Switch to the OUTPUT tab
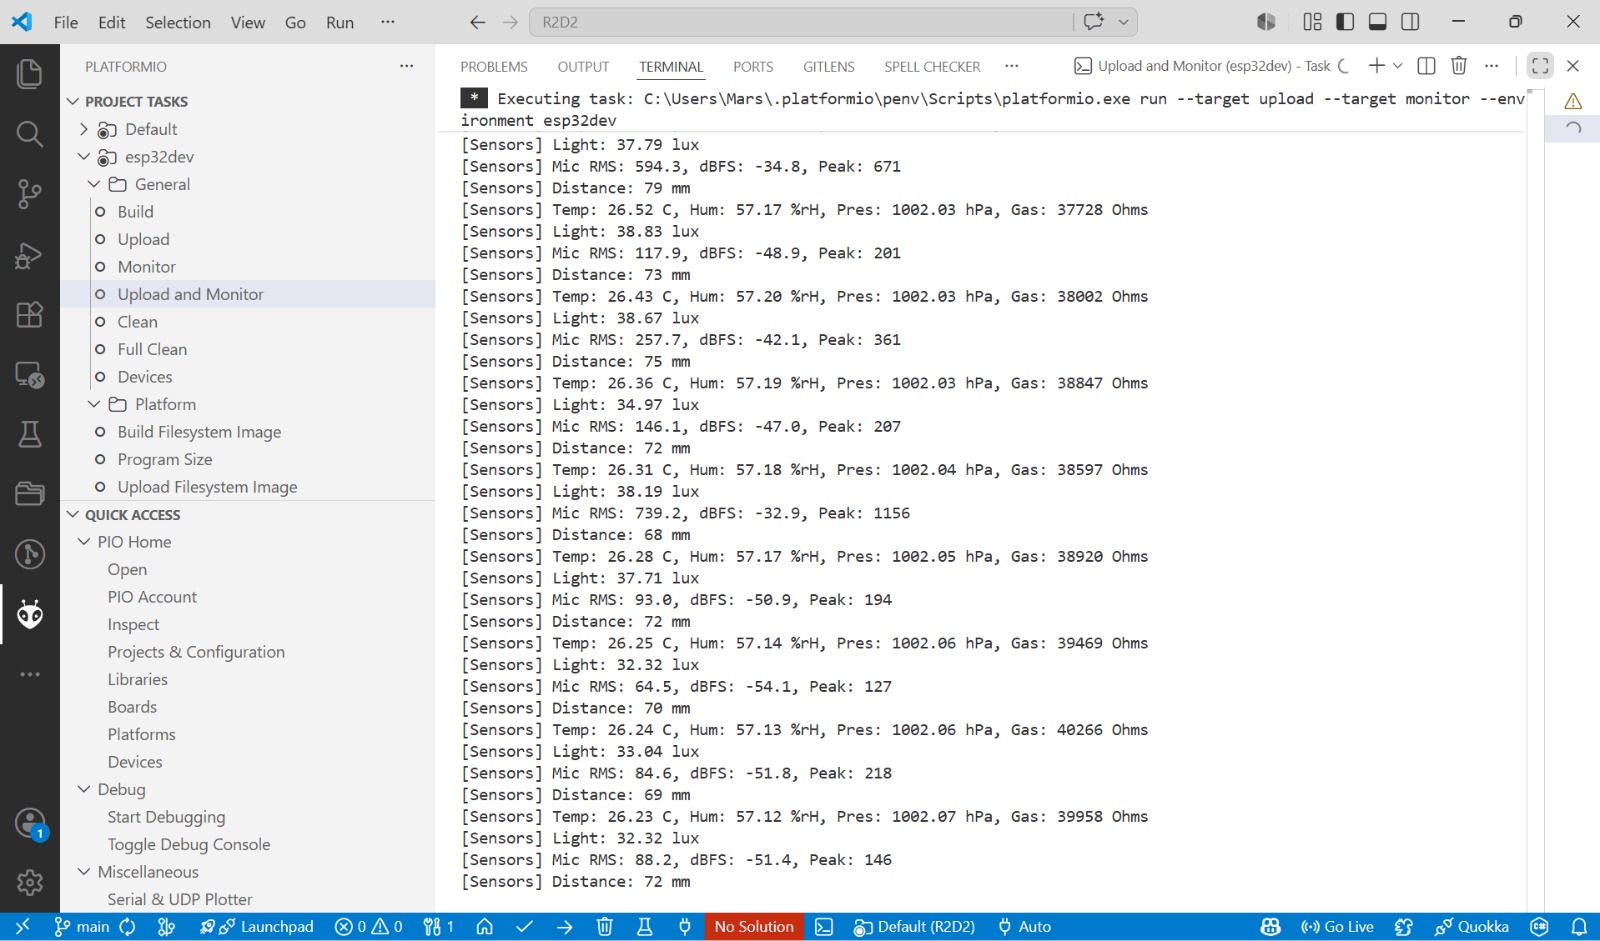Viewport: 1600px width, 941px height. (583, 67)
